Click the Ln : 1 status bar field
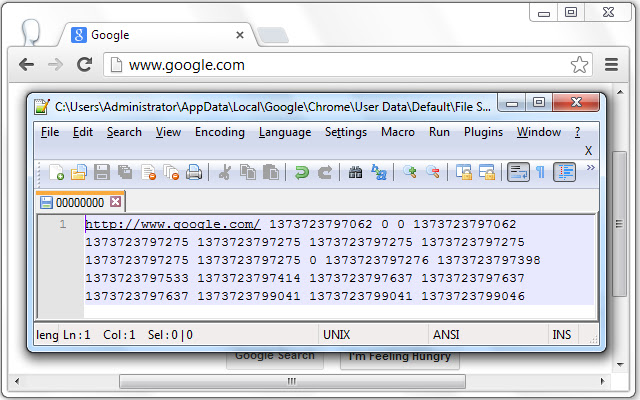The image size is (640, 400). tap(76, 335)
